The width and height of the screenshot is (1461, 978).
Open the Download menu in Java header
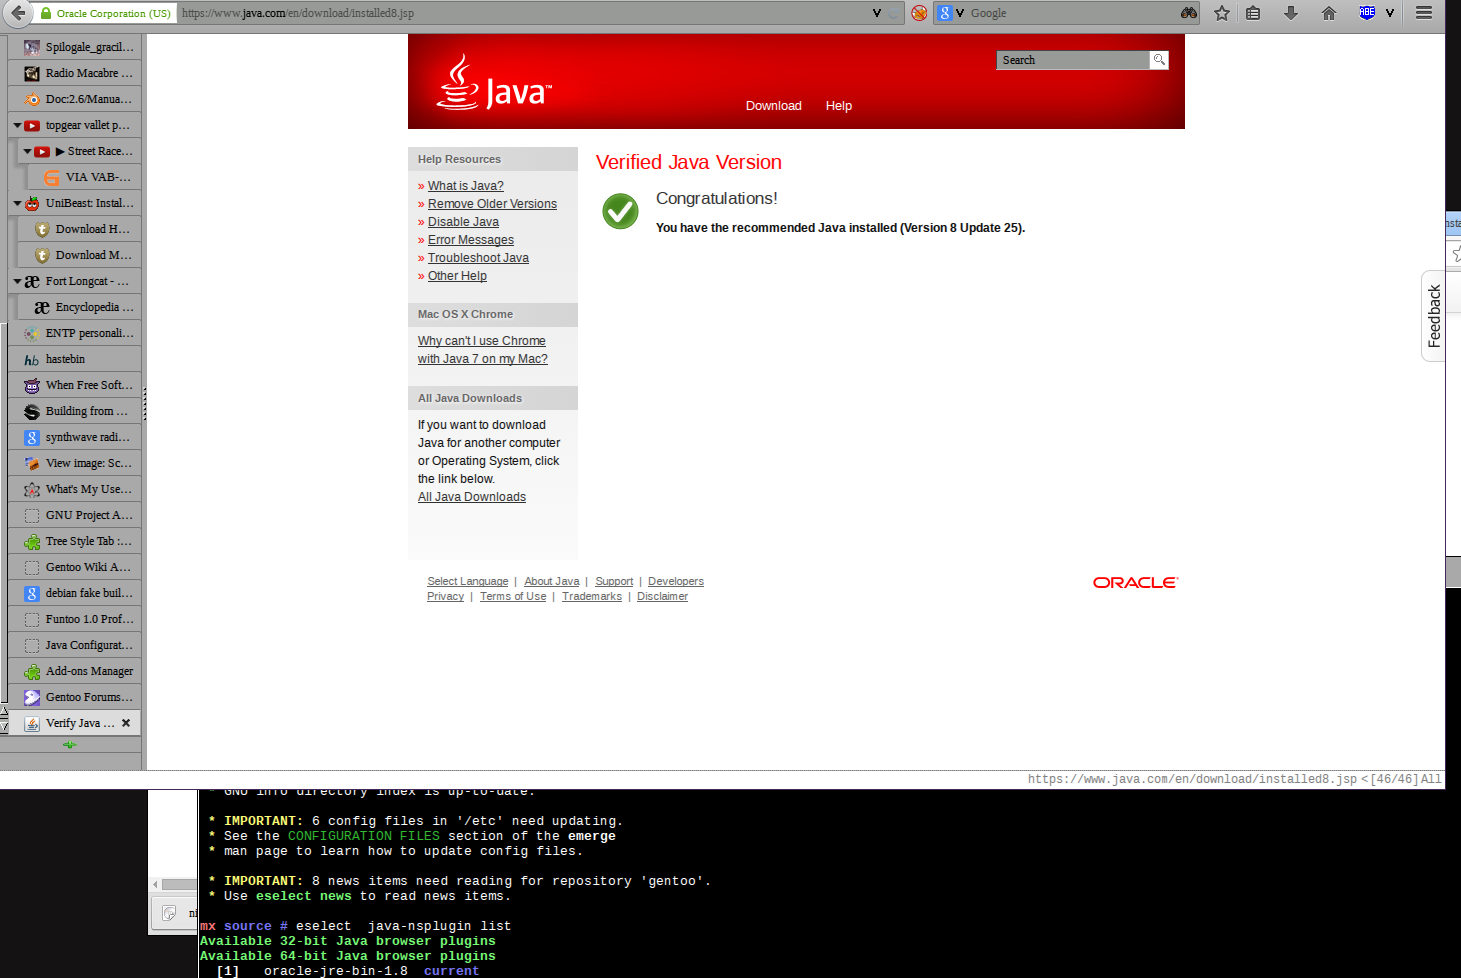(x=773, y=106)
